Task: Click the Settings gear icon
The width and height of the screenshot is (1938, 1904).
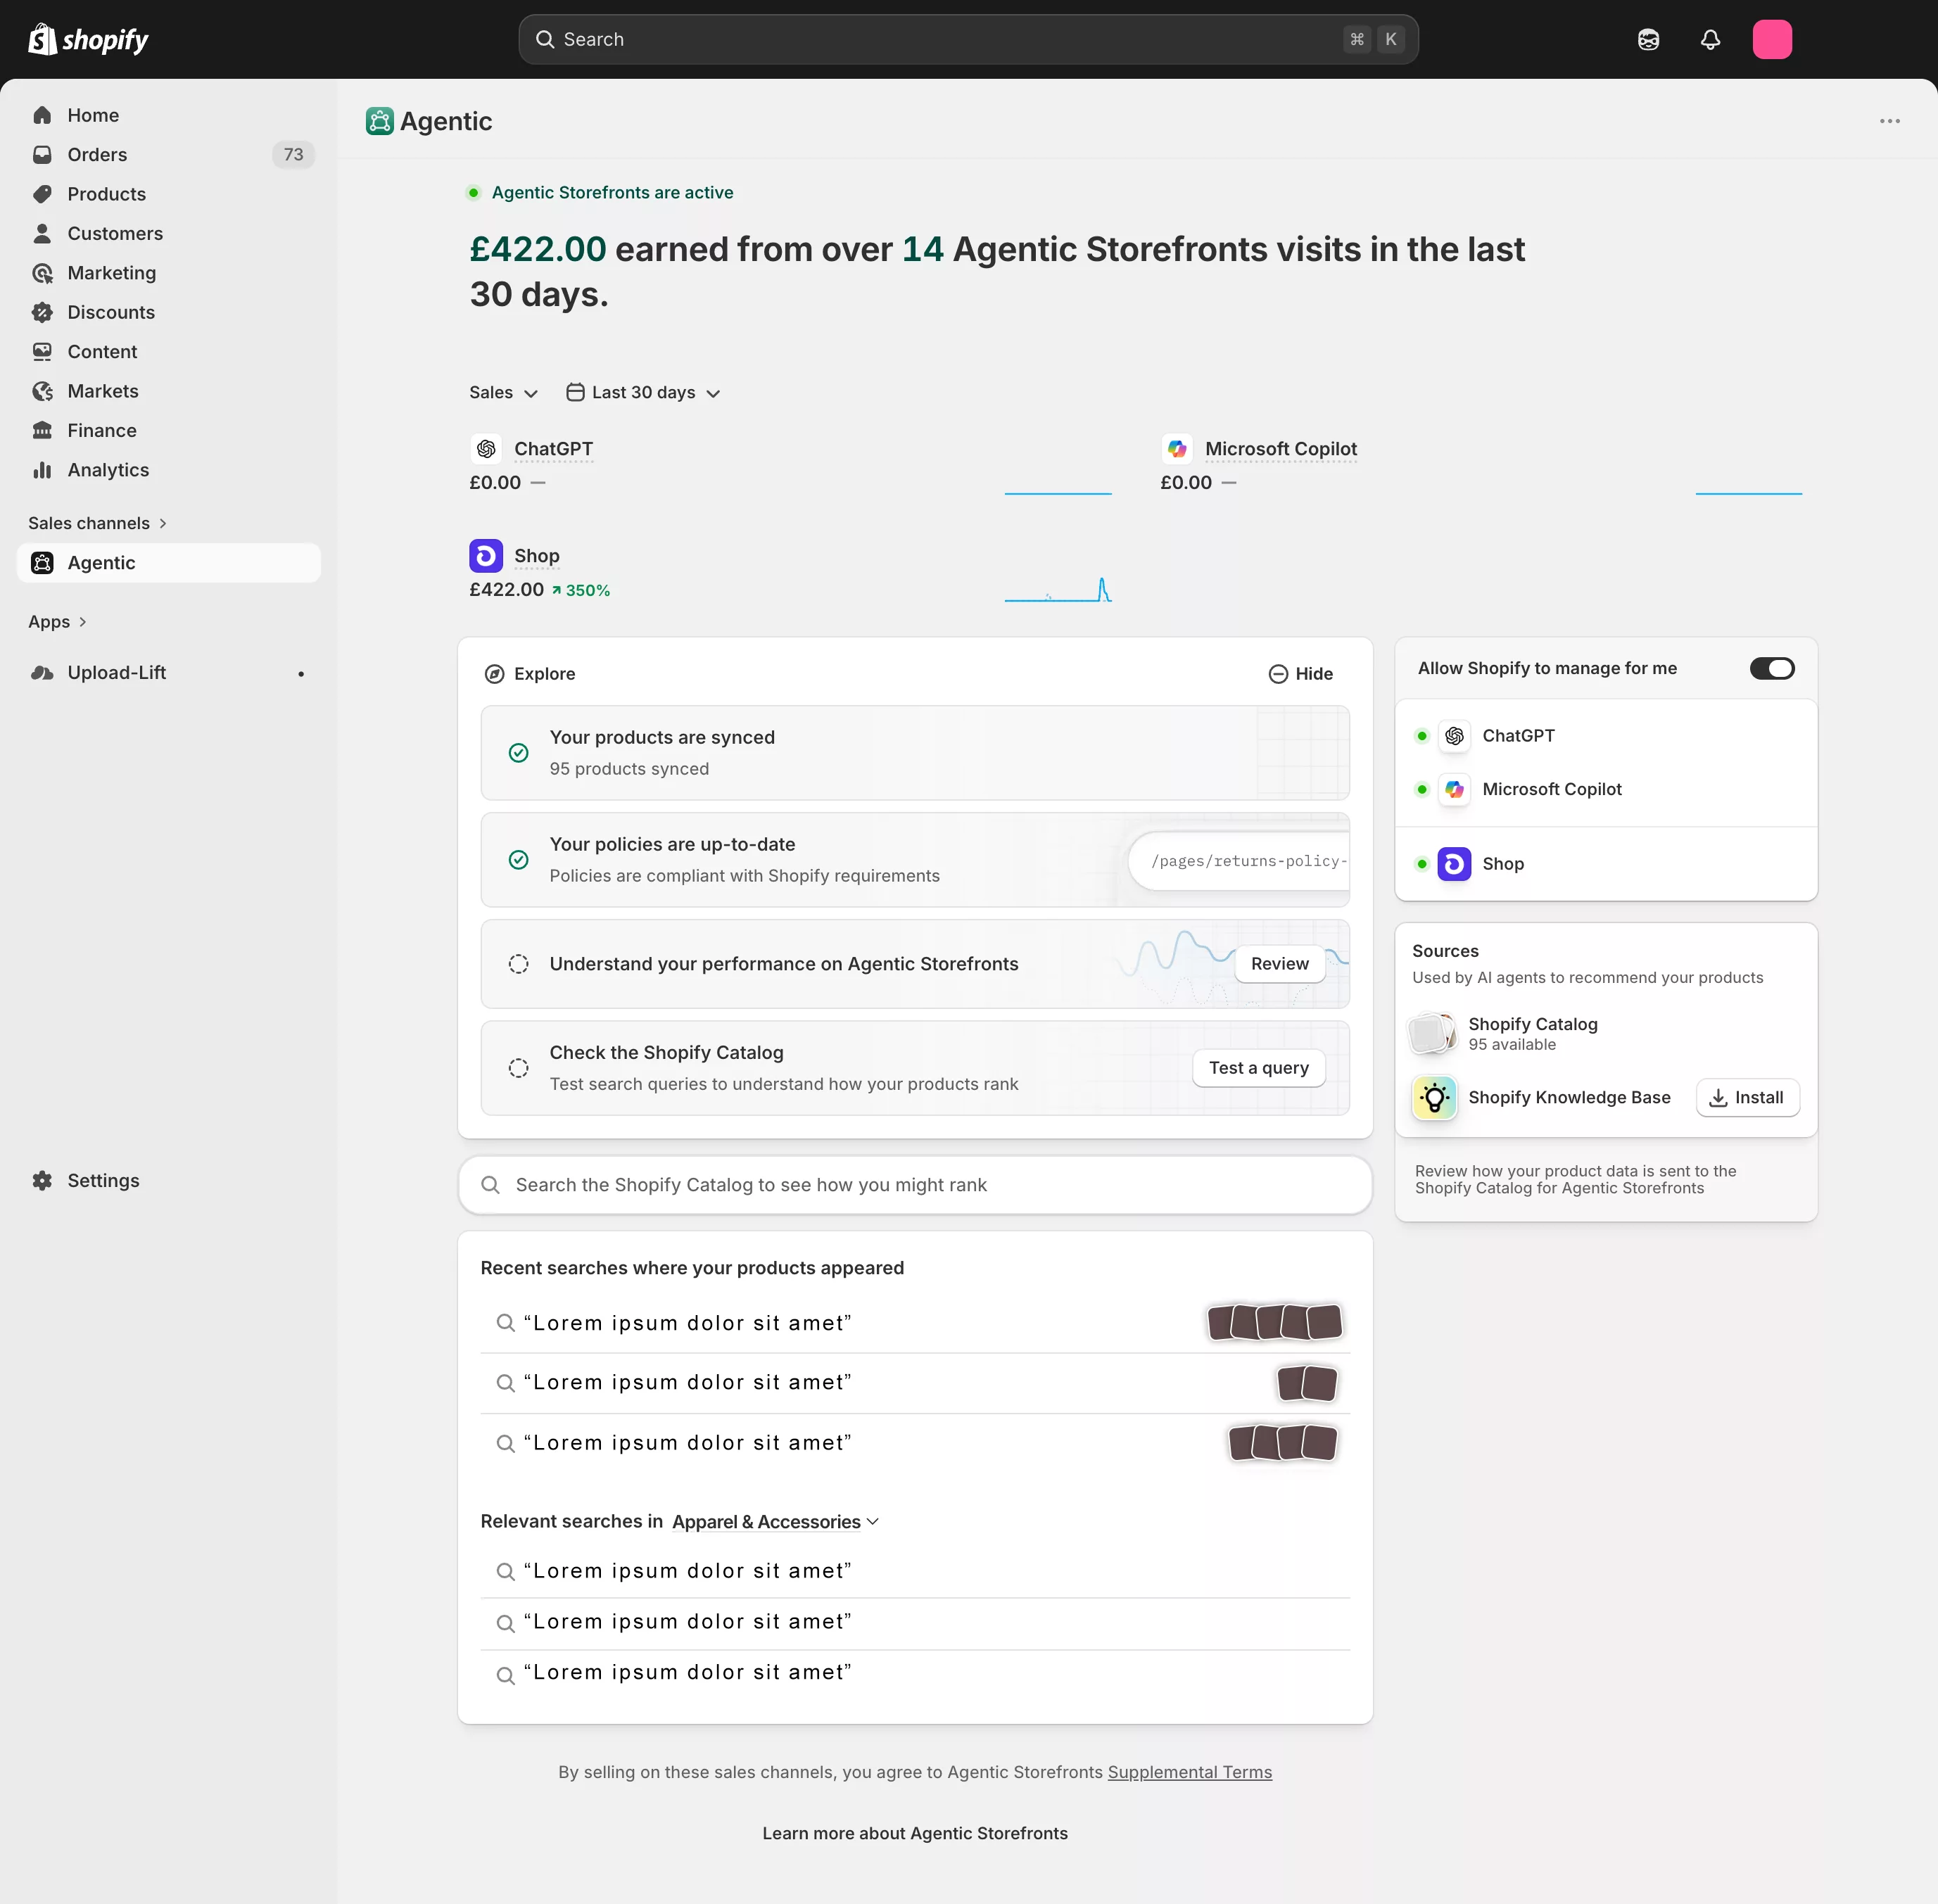Action: (x=42, y=1181)
